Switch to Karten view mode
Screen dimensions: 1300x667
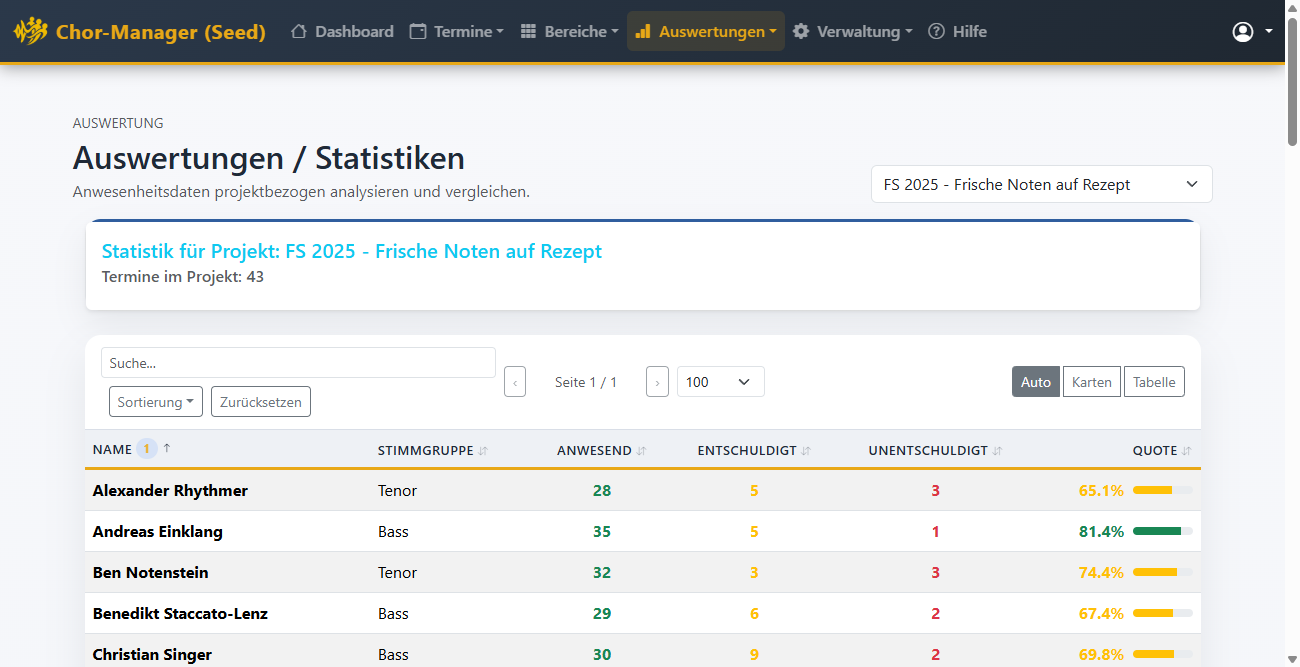click(x=1092, y=382)
